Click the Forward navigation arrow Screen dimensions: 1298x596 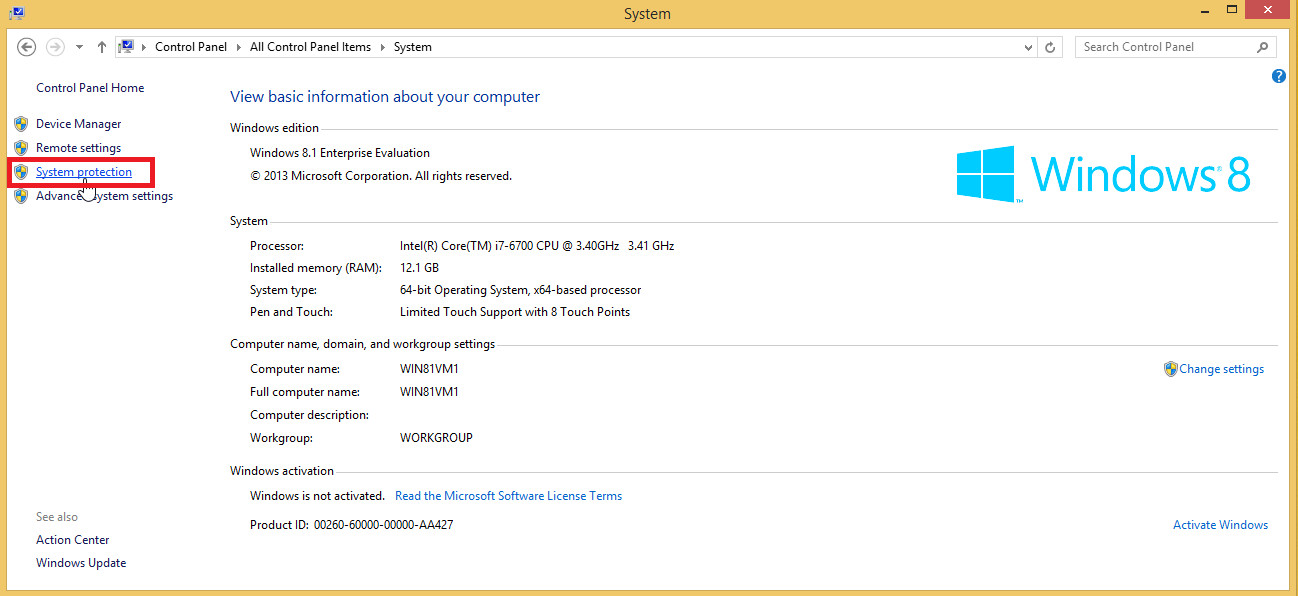click(x=55, y=47)
